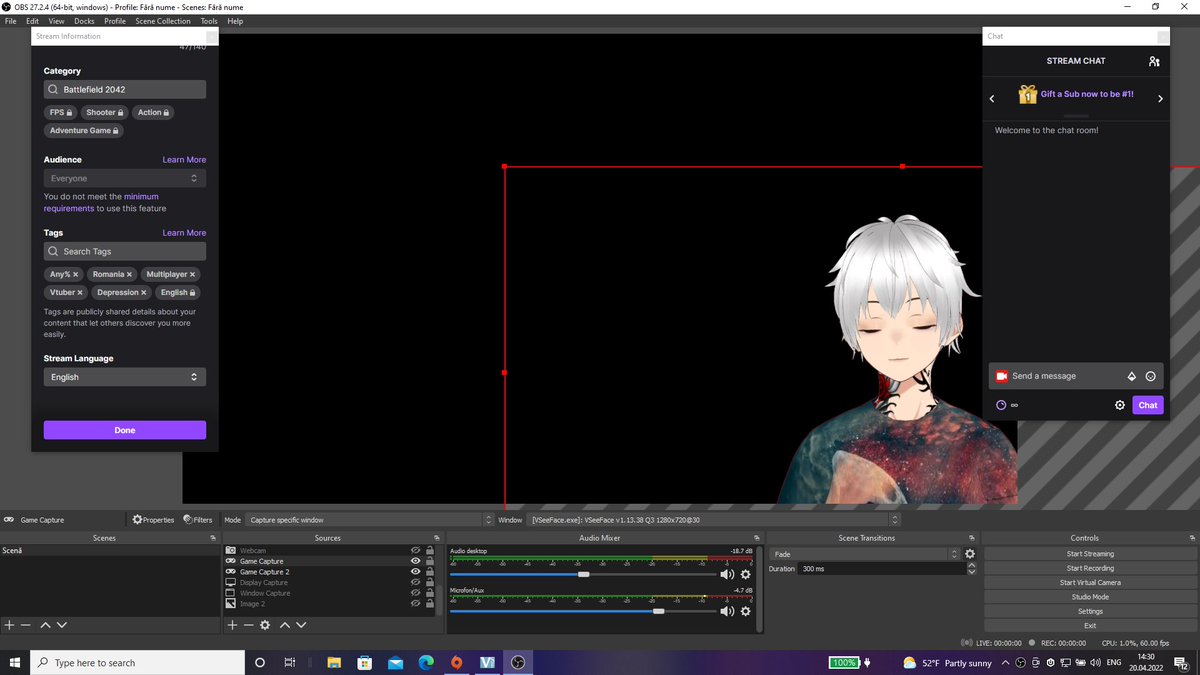Remove the Vtuber tag

(80, 292)
